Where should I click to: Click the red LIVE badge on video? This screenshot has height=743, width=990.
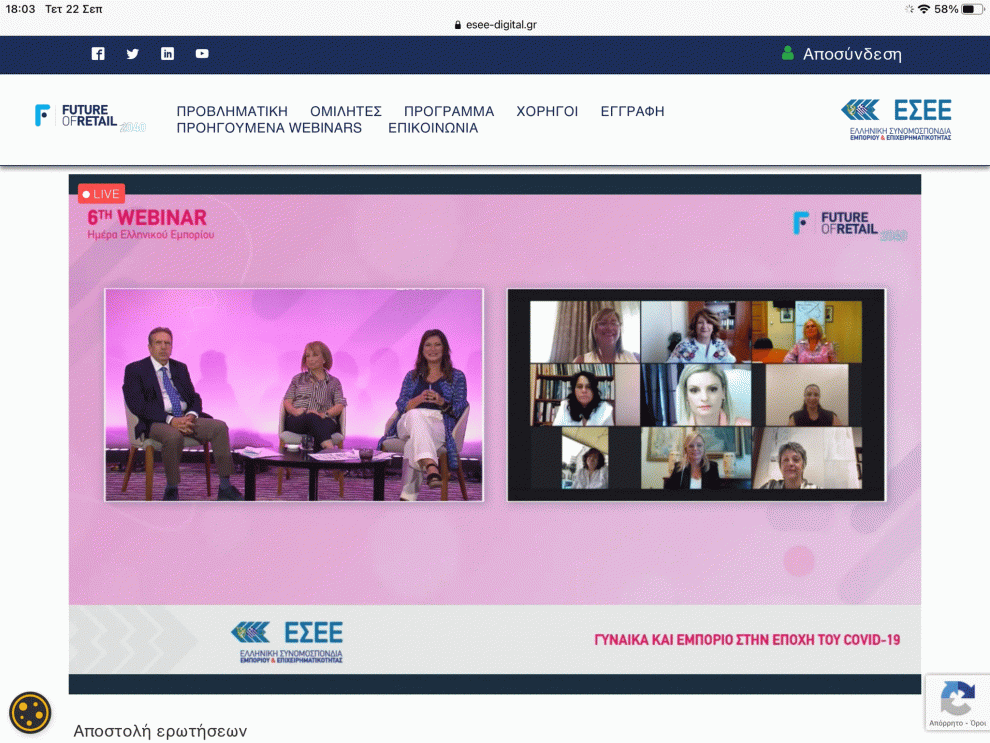tap(101, 194)
